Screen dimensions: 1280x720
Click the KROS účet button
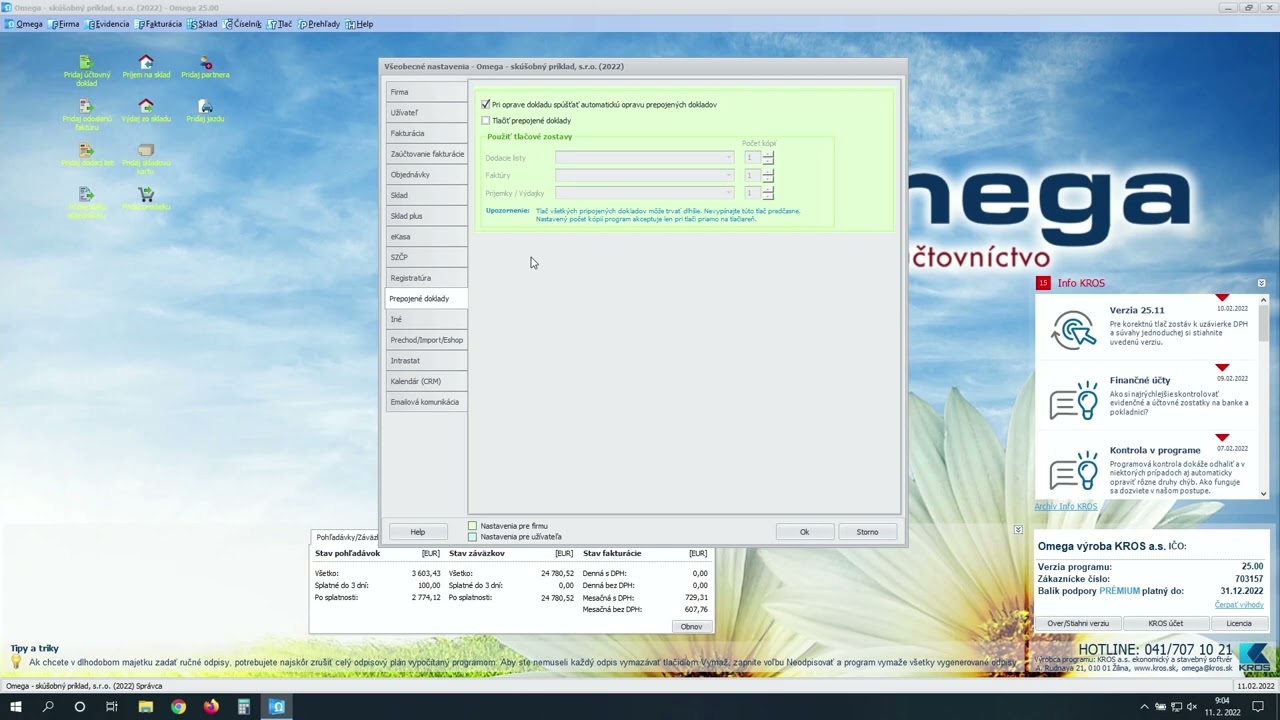1165,623
